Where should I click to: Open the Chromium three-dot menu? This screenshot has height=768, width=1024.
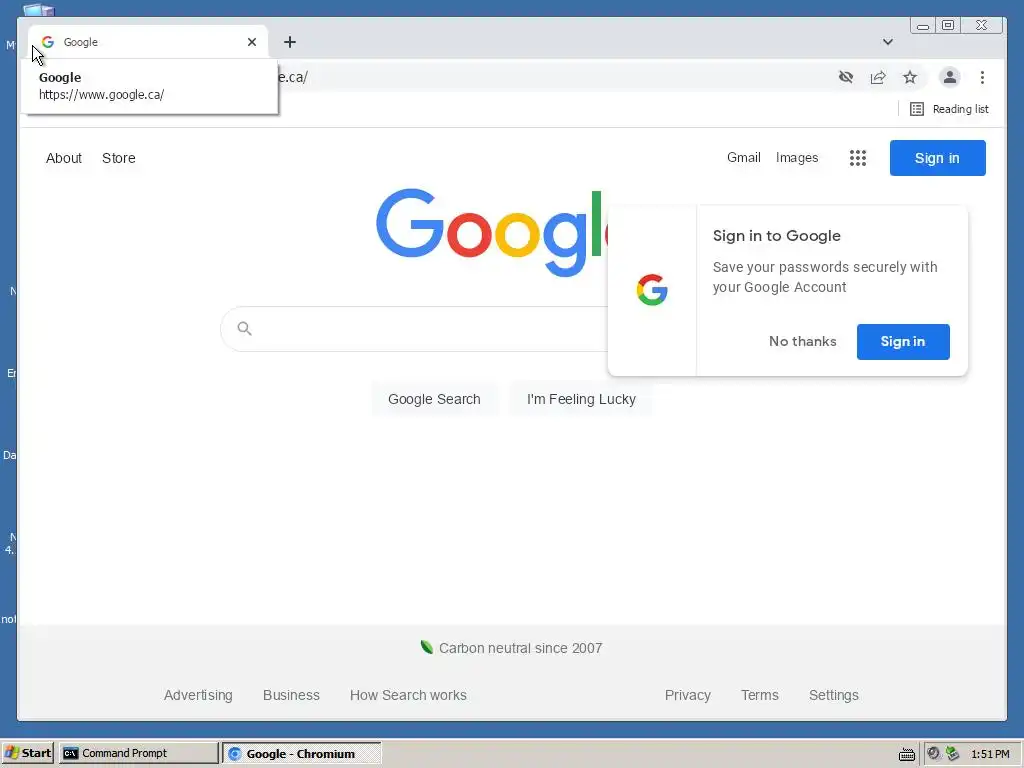982,77
